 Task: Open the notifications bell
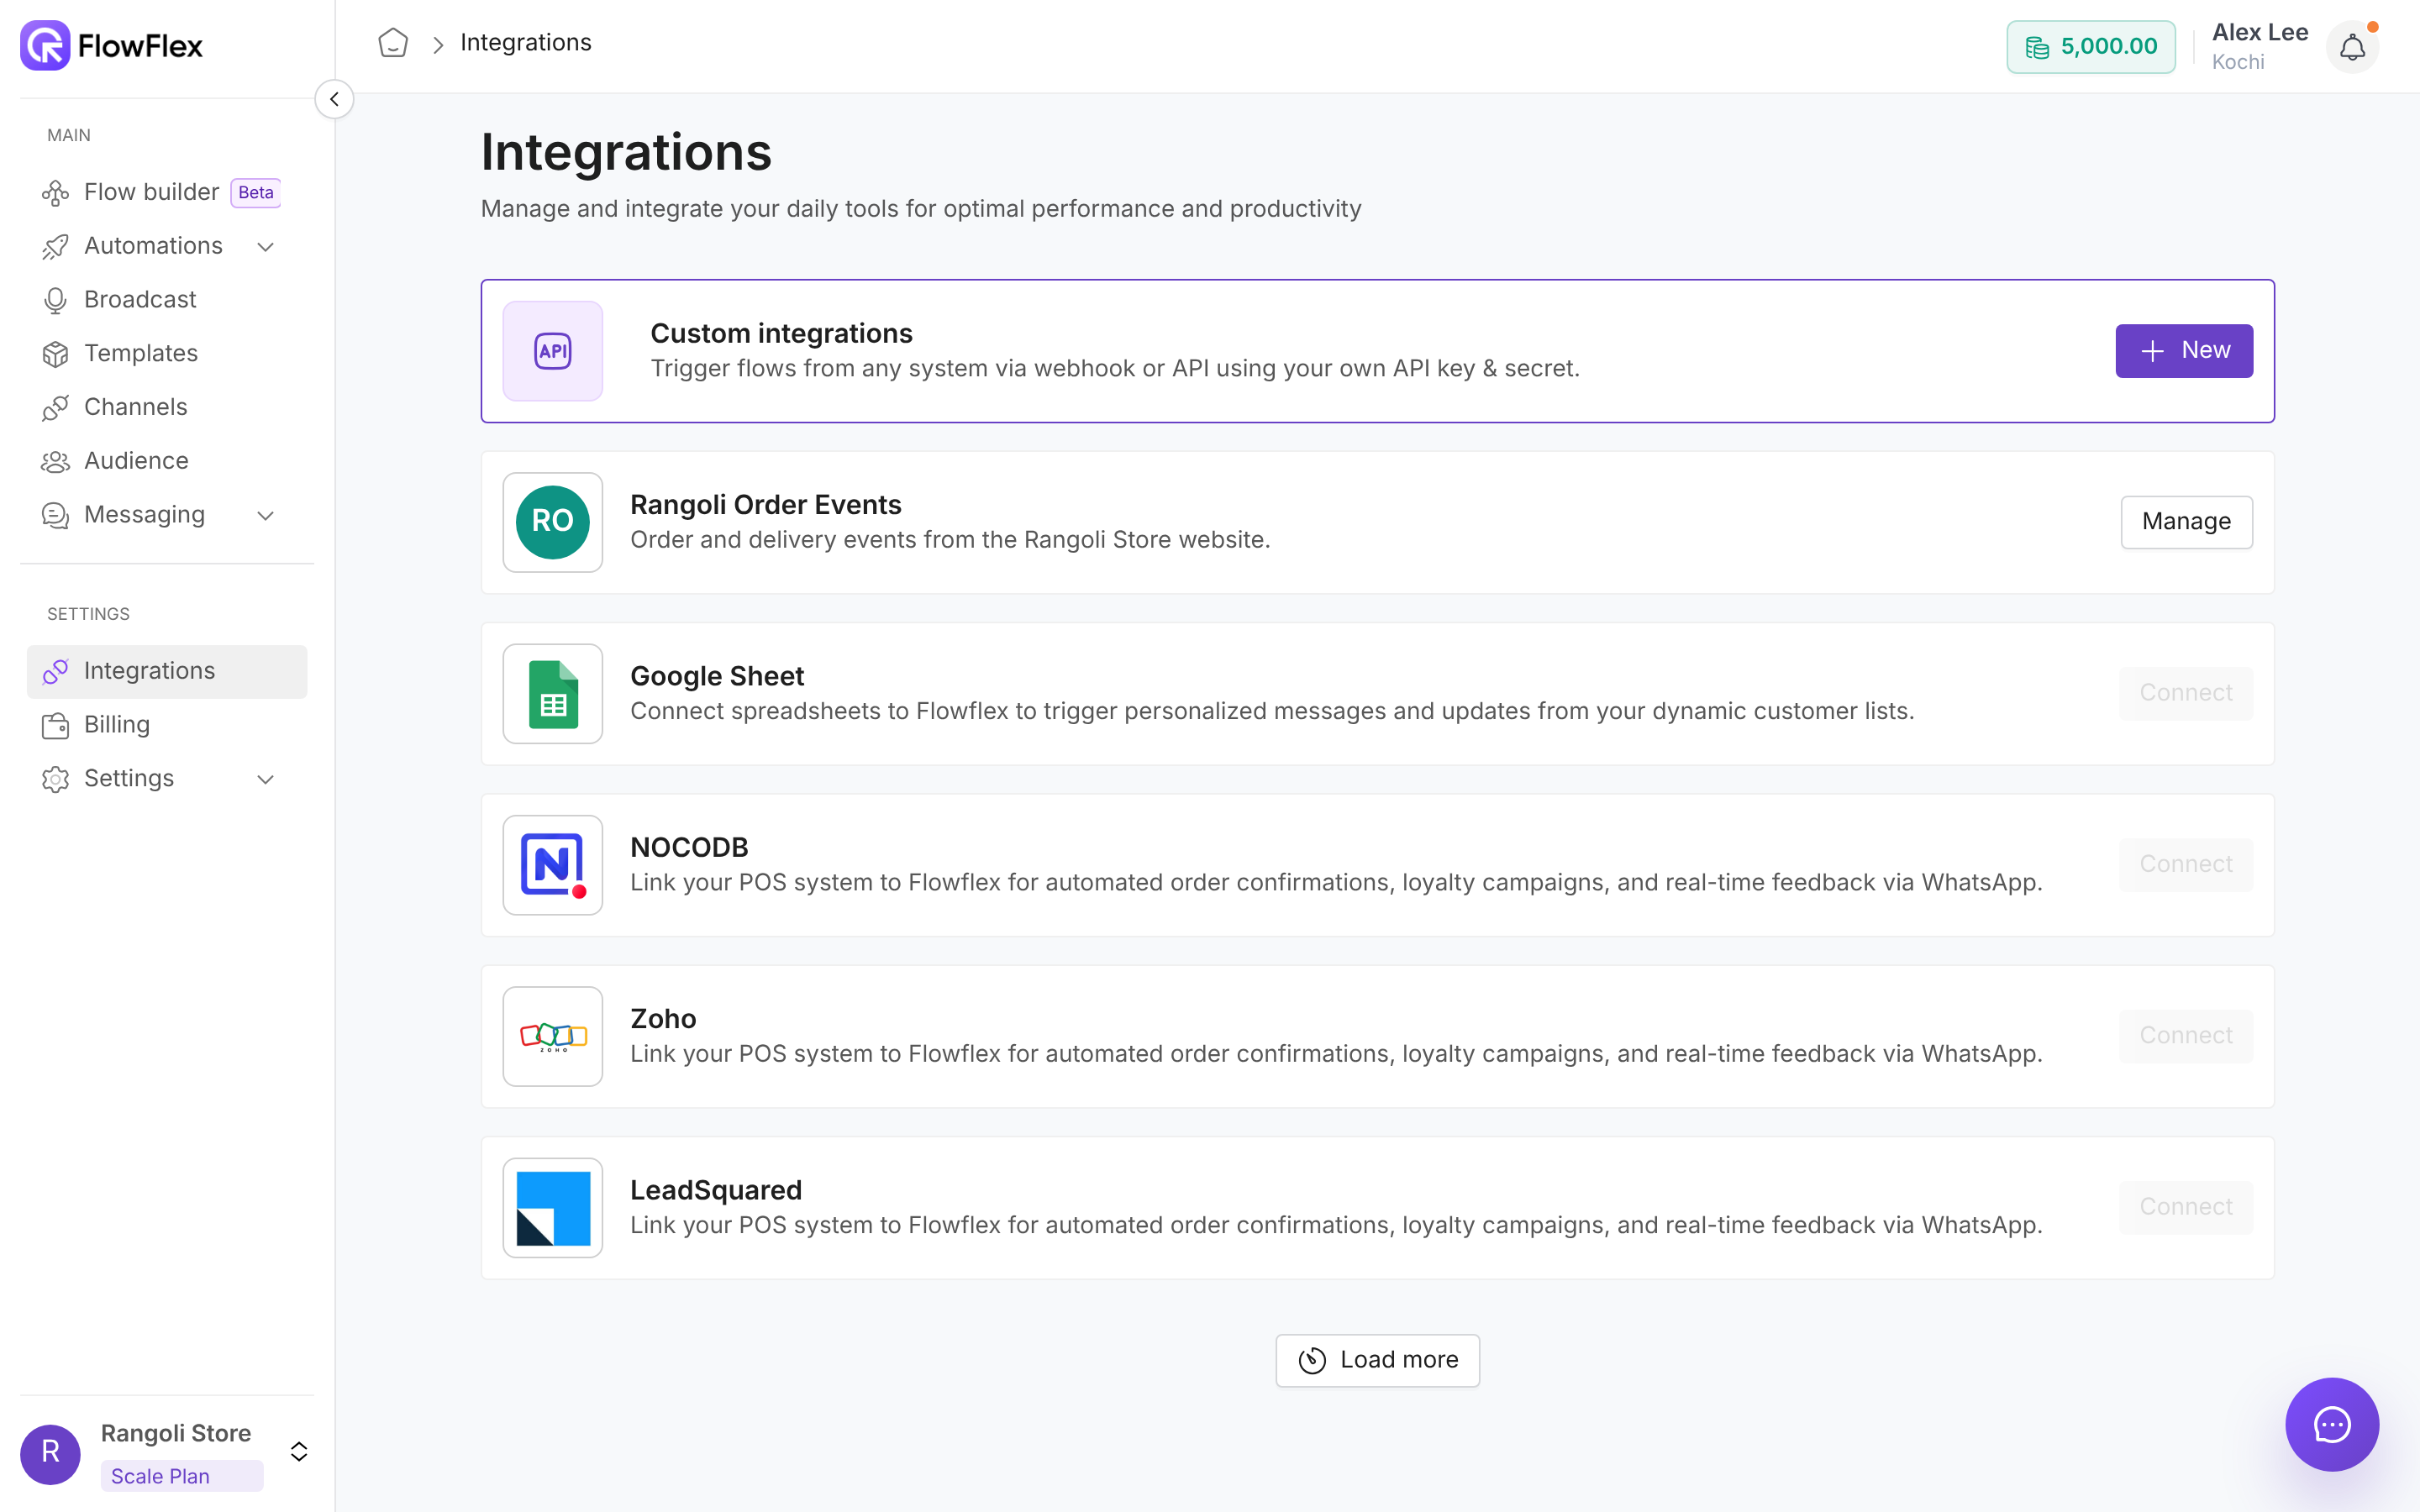tap(2352, 46)
